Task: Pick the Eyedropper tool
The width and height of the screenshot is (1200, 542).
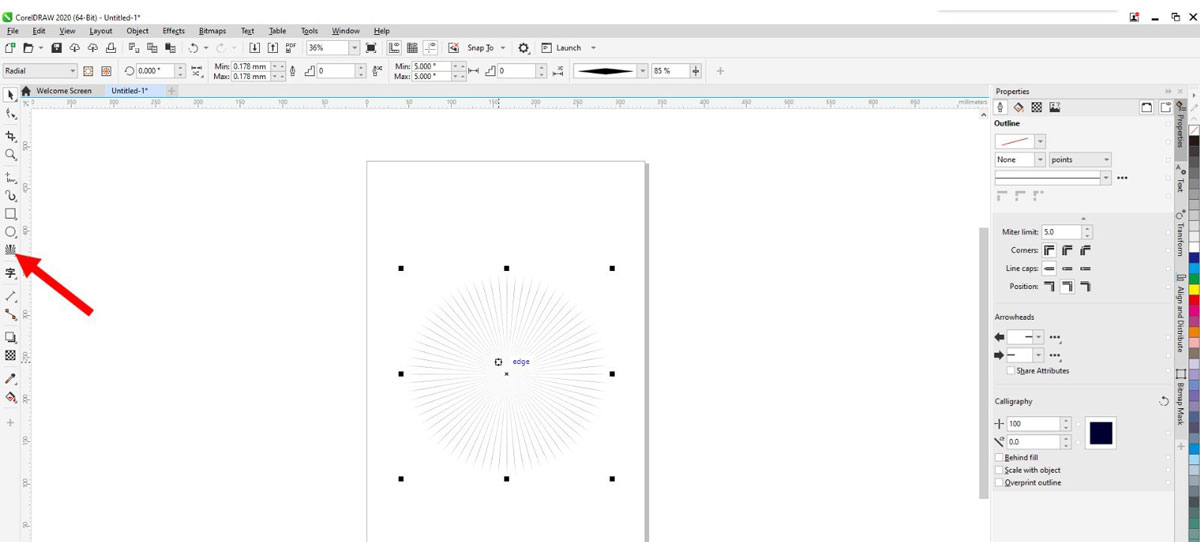Action: click(x=11, y=379)
